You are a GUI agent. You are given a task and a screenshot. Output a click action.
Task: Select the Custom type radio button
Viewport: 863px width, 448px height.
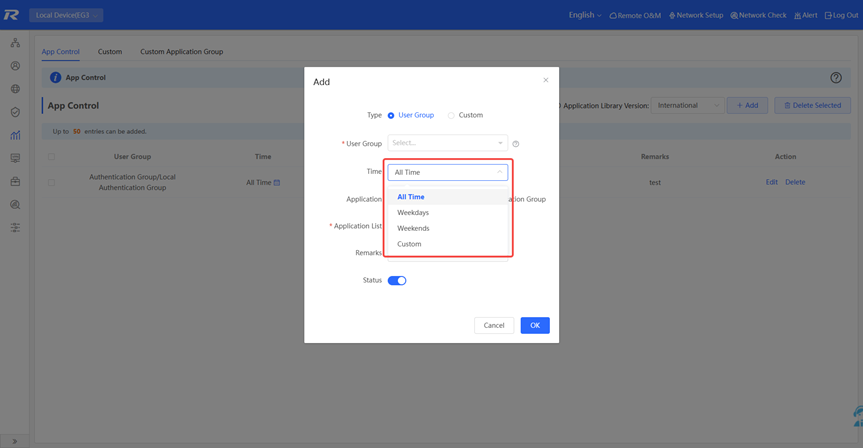point(451,116)
